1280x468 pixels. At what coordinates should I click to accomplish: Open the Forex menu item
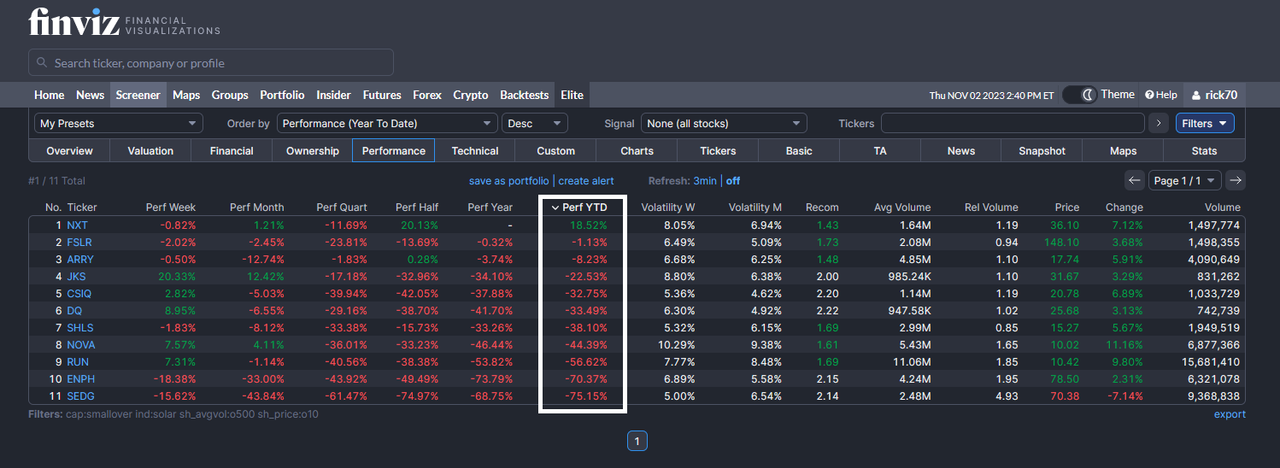427,95
